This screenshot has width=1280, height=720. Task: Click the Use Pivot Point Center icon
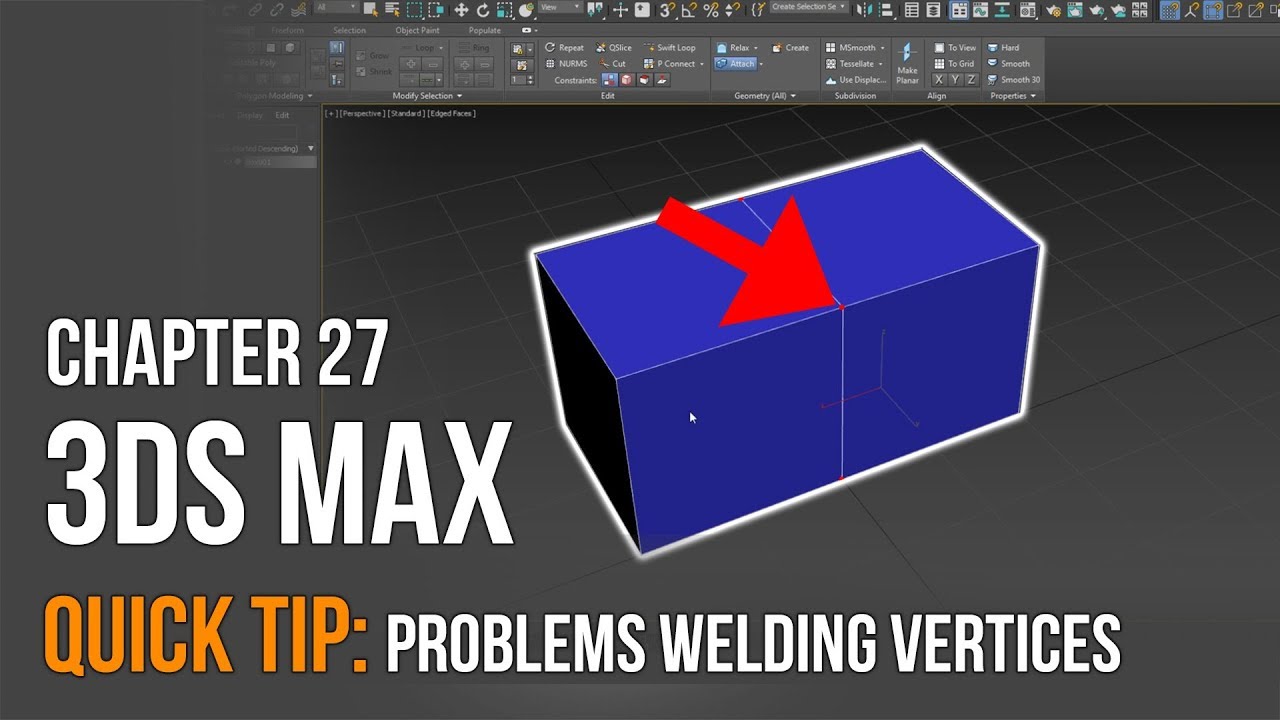pos(595,9)
